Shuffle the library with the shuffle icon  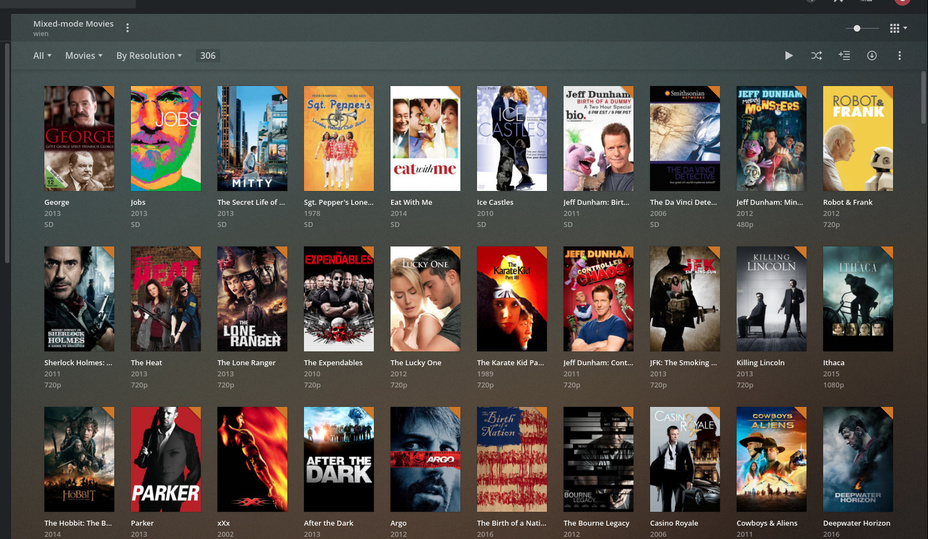pyautogui.click(x=816, y=56)
